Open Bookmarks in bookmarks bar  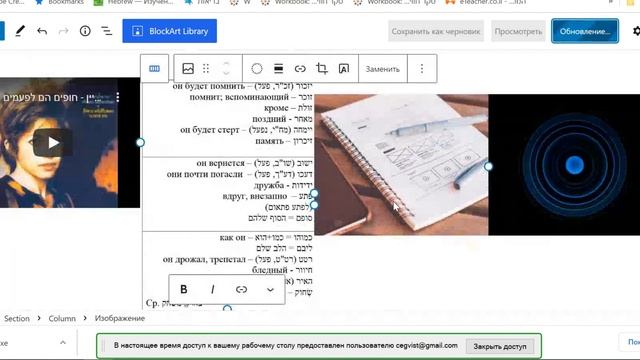coord(59,2)
